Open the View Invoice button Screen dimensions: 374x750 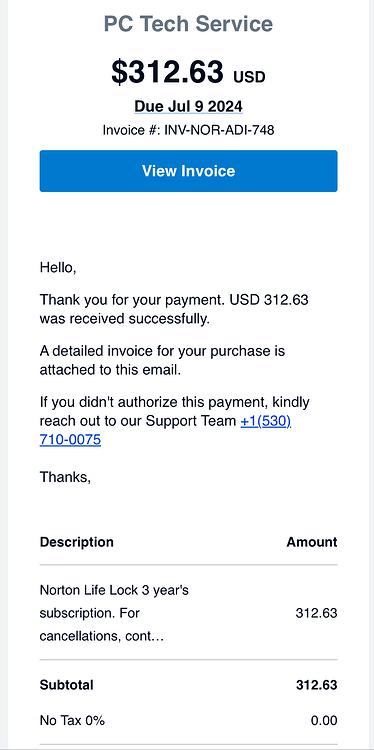pos(188,171)
